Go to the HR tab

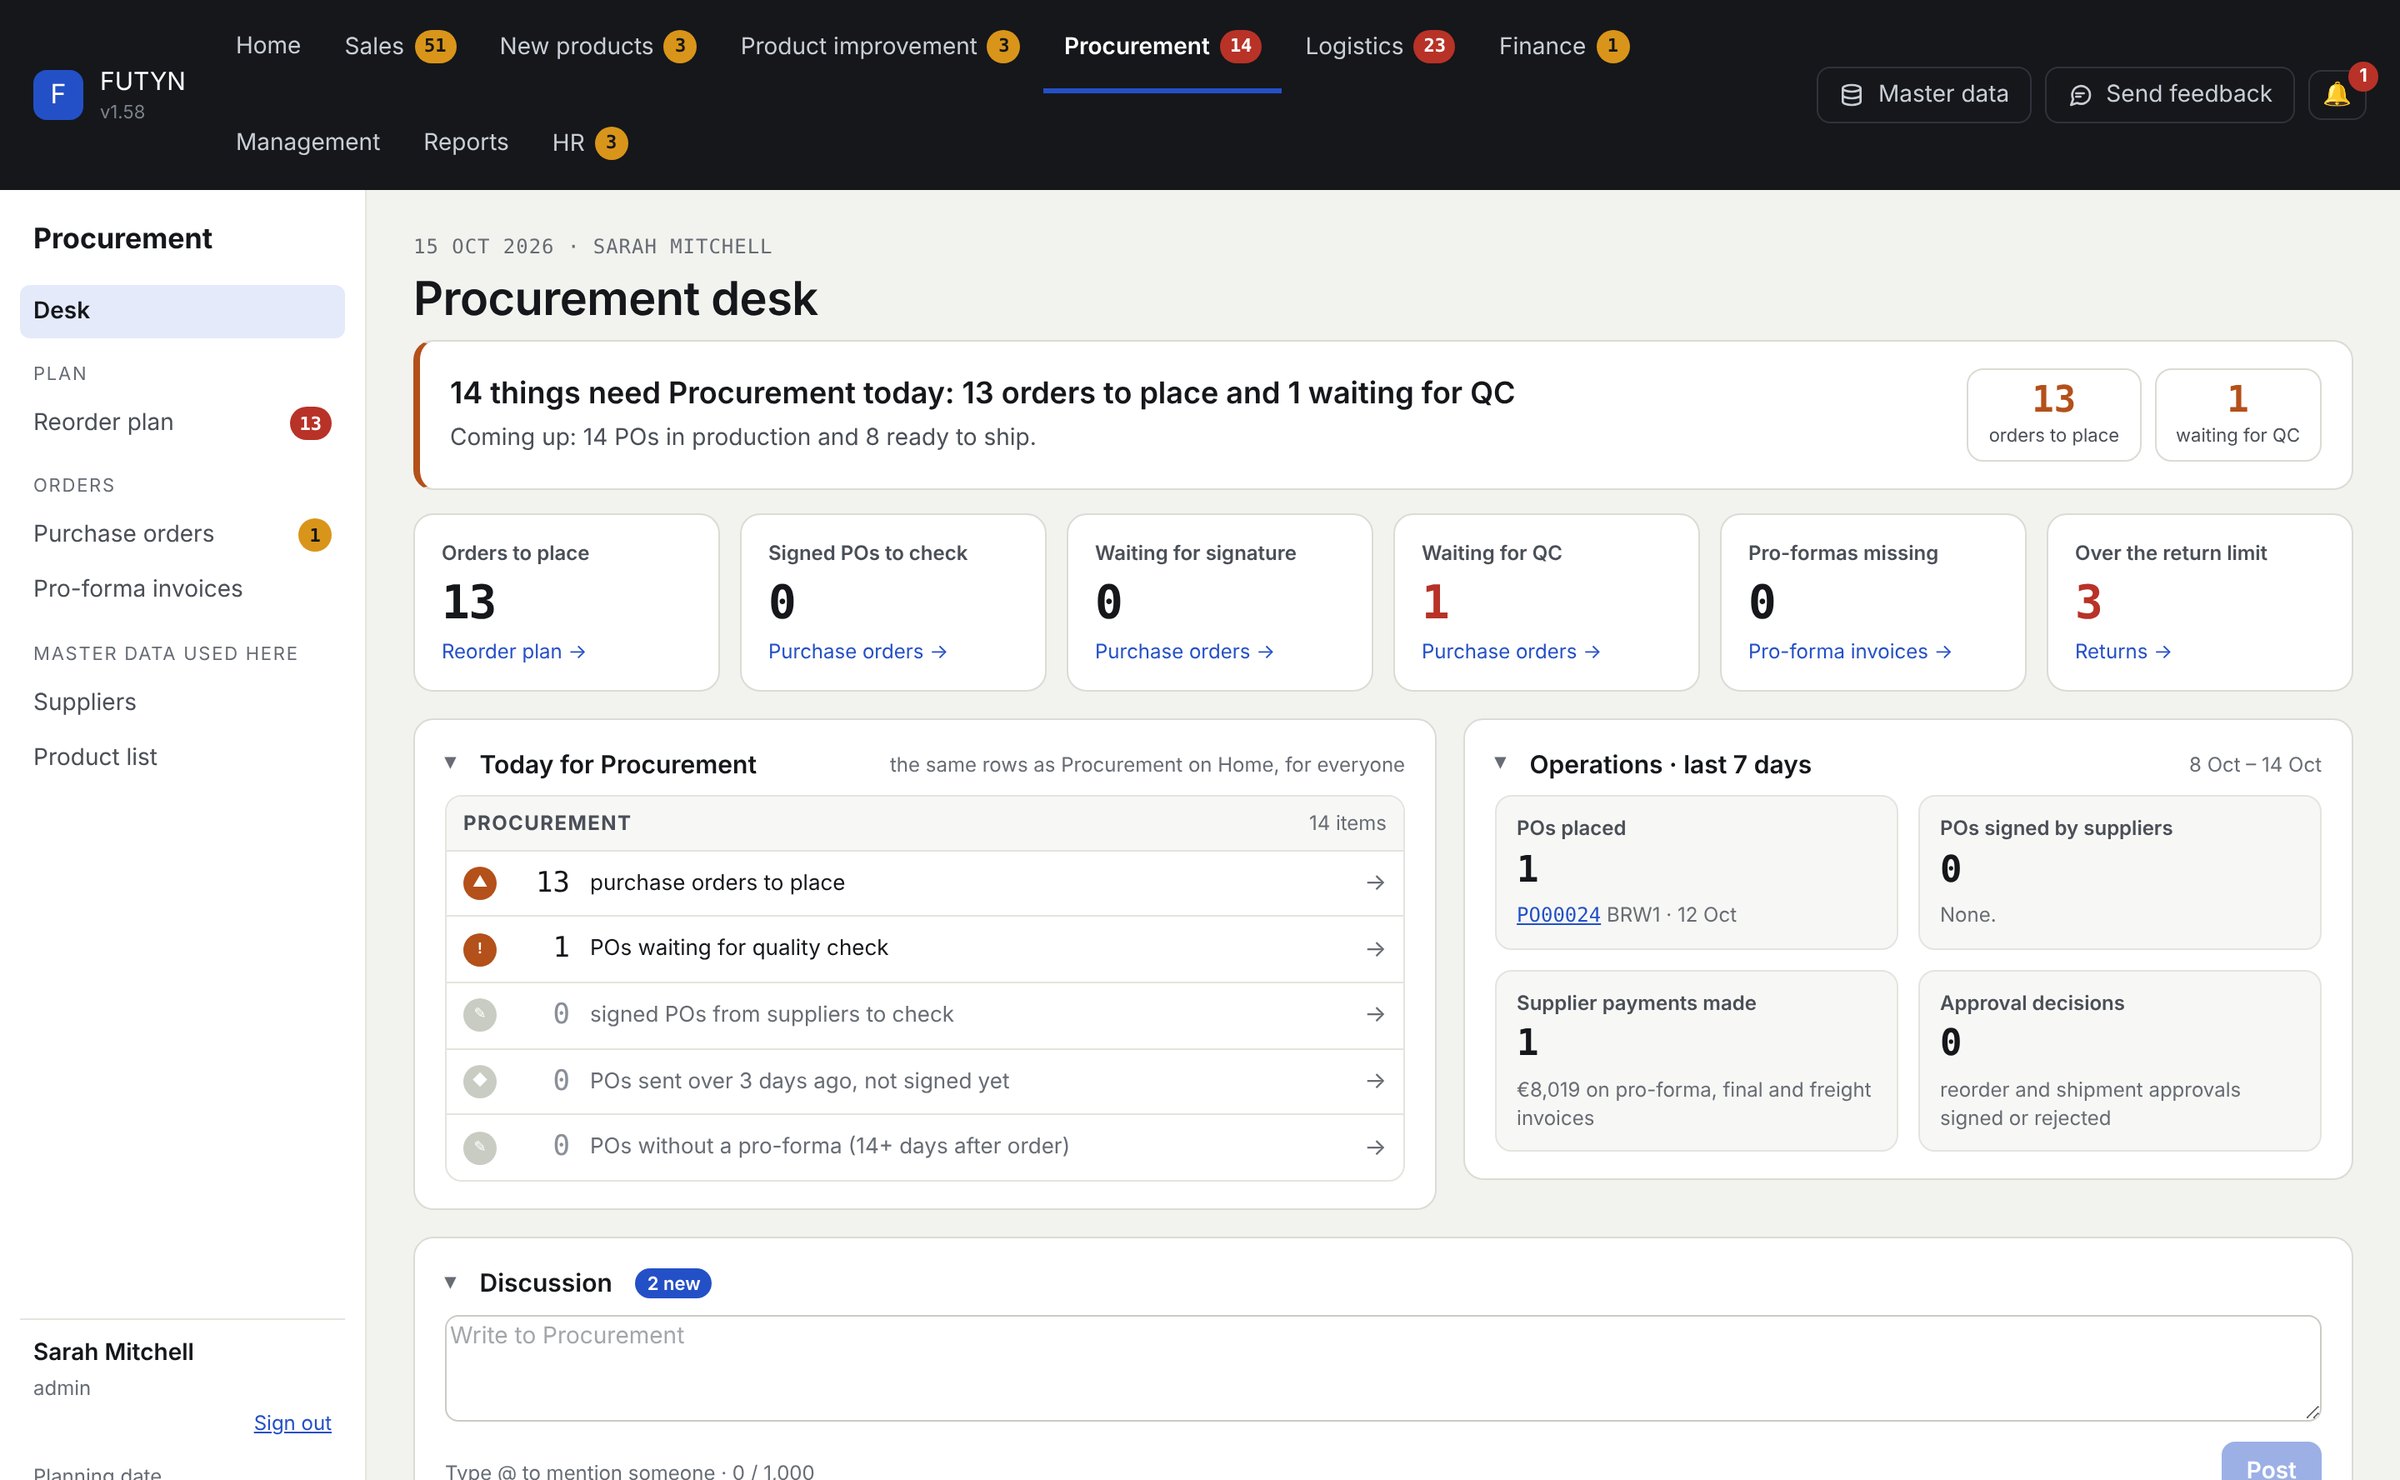[x=589, y=142]
